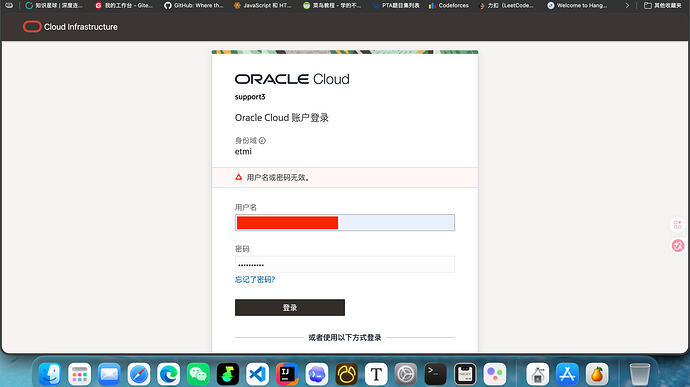Open the 知识星球 bookmark

click(x=54, y=6)
